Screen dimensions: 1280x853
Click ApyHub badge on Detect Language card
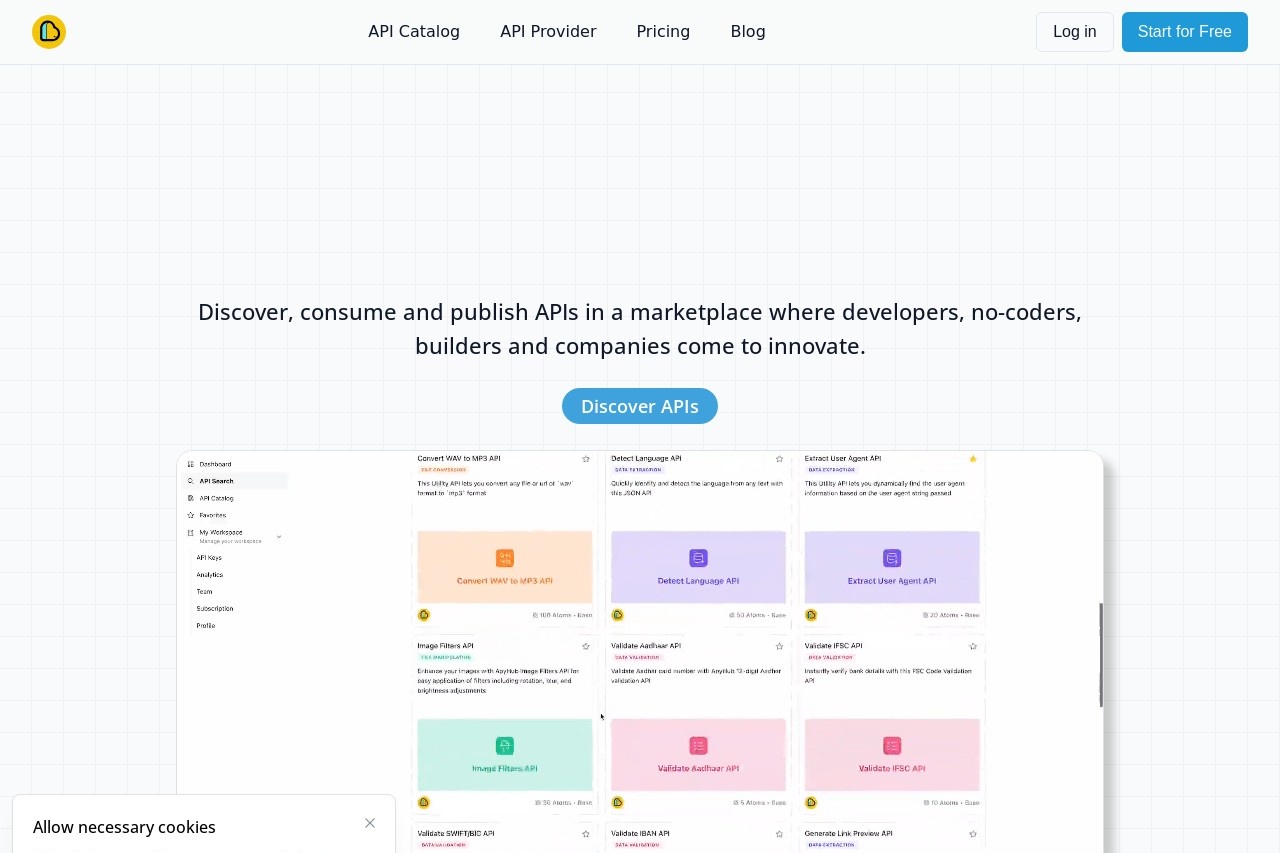click(617, 615)
